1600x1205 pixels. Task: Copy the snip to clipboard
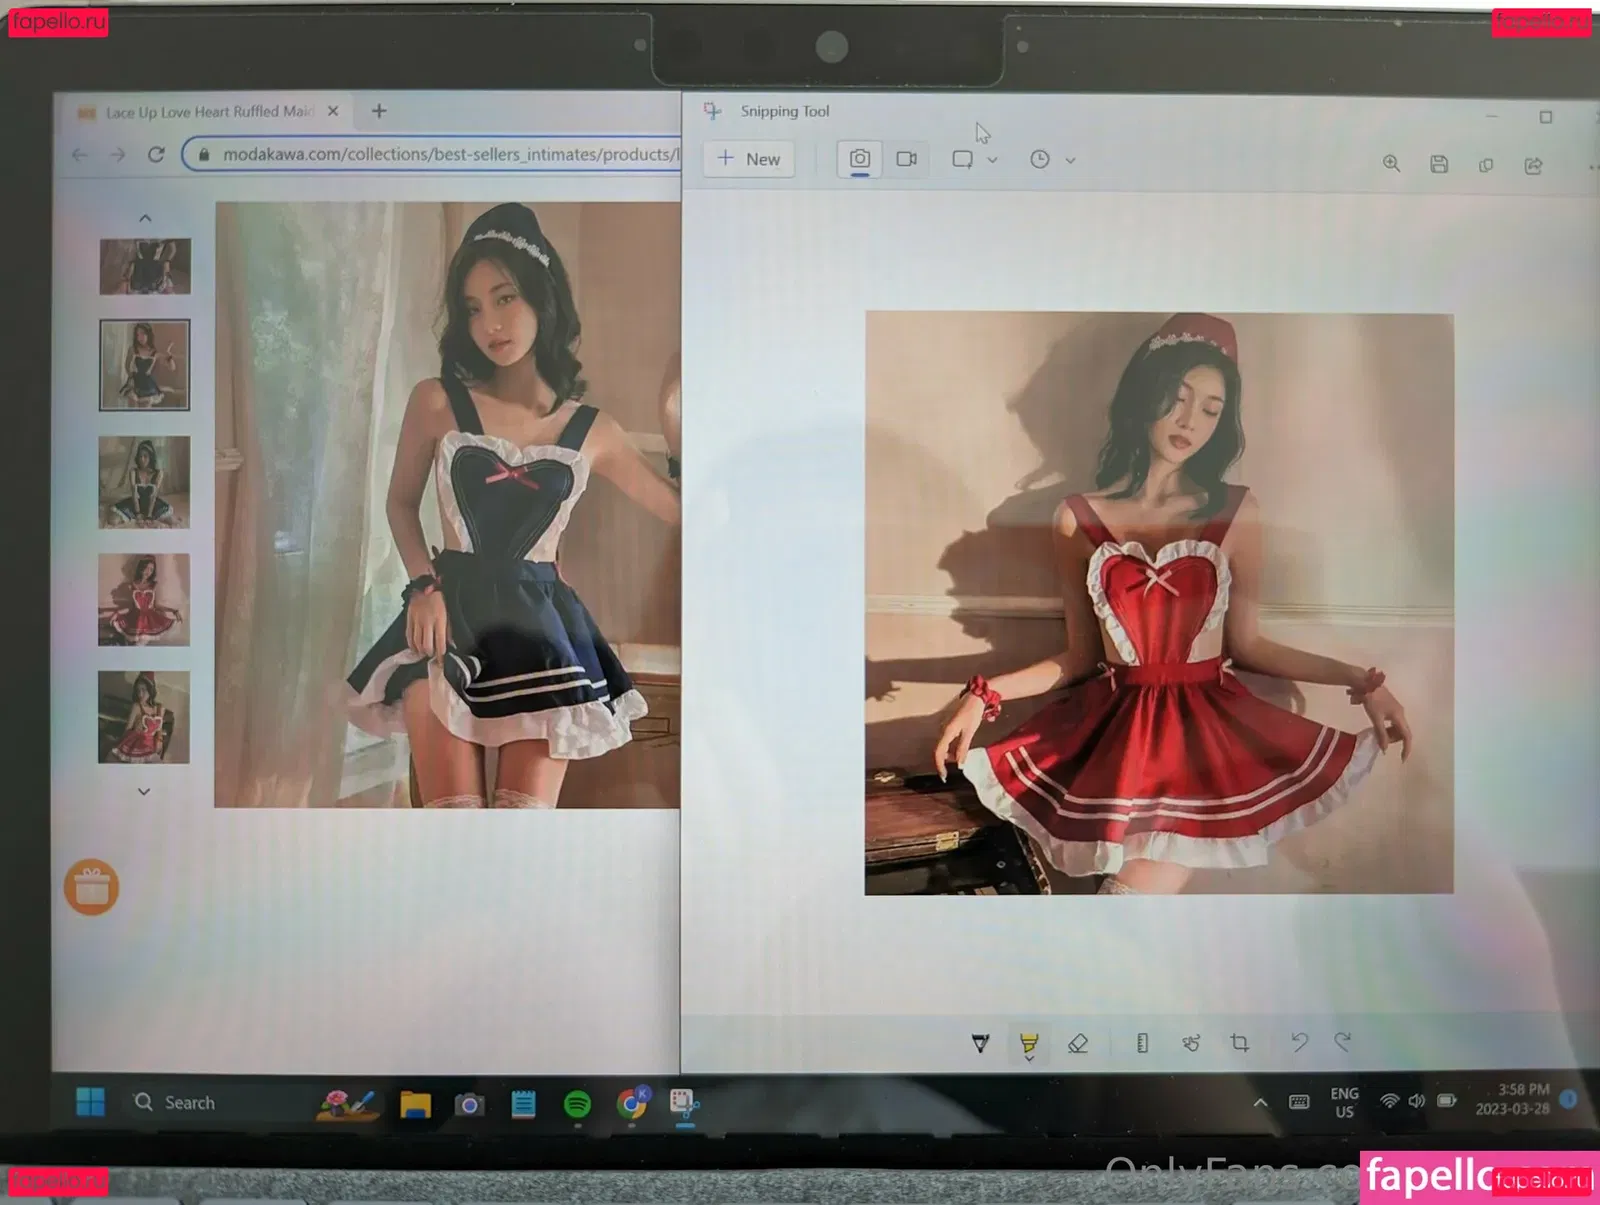[1486, 165]
